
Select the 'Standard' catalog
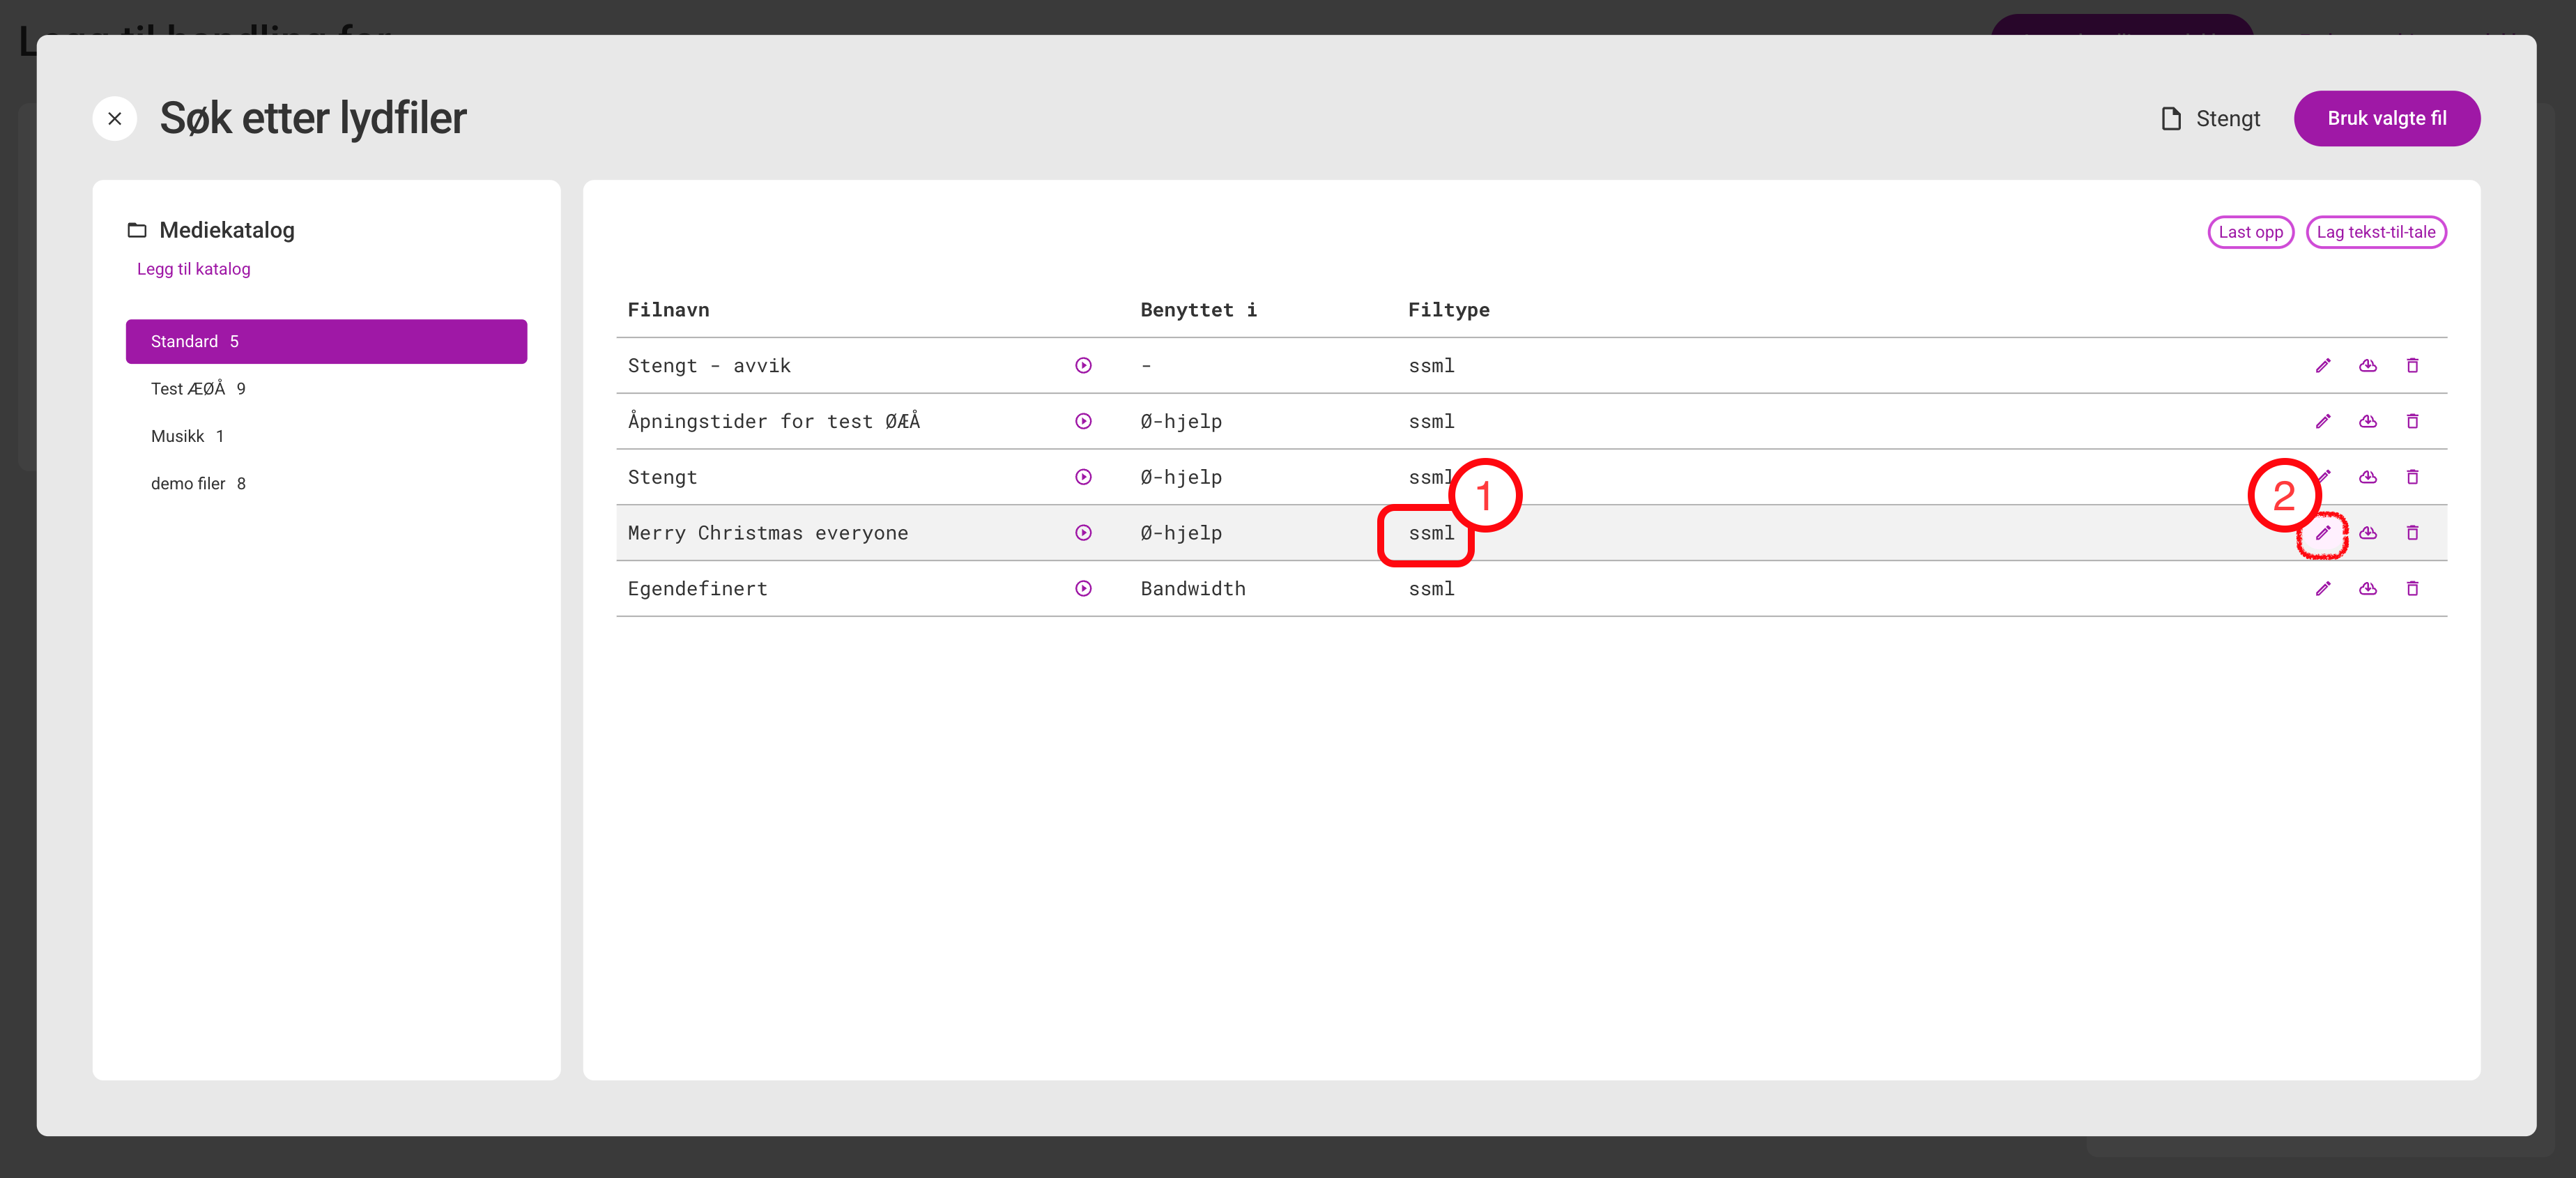(x=326, y=342)
